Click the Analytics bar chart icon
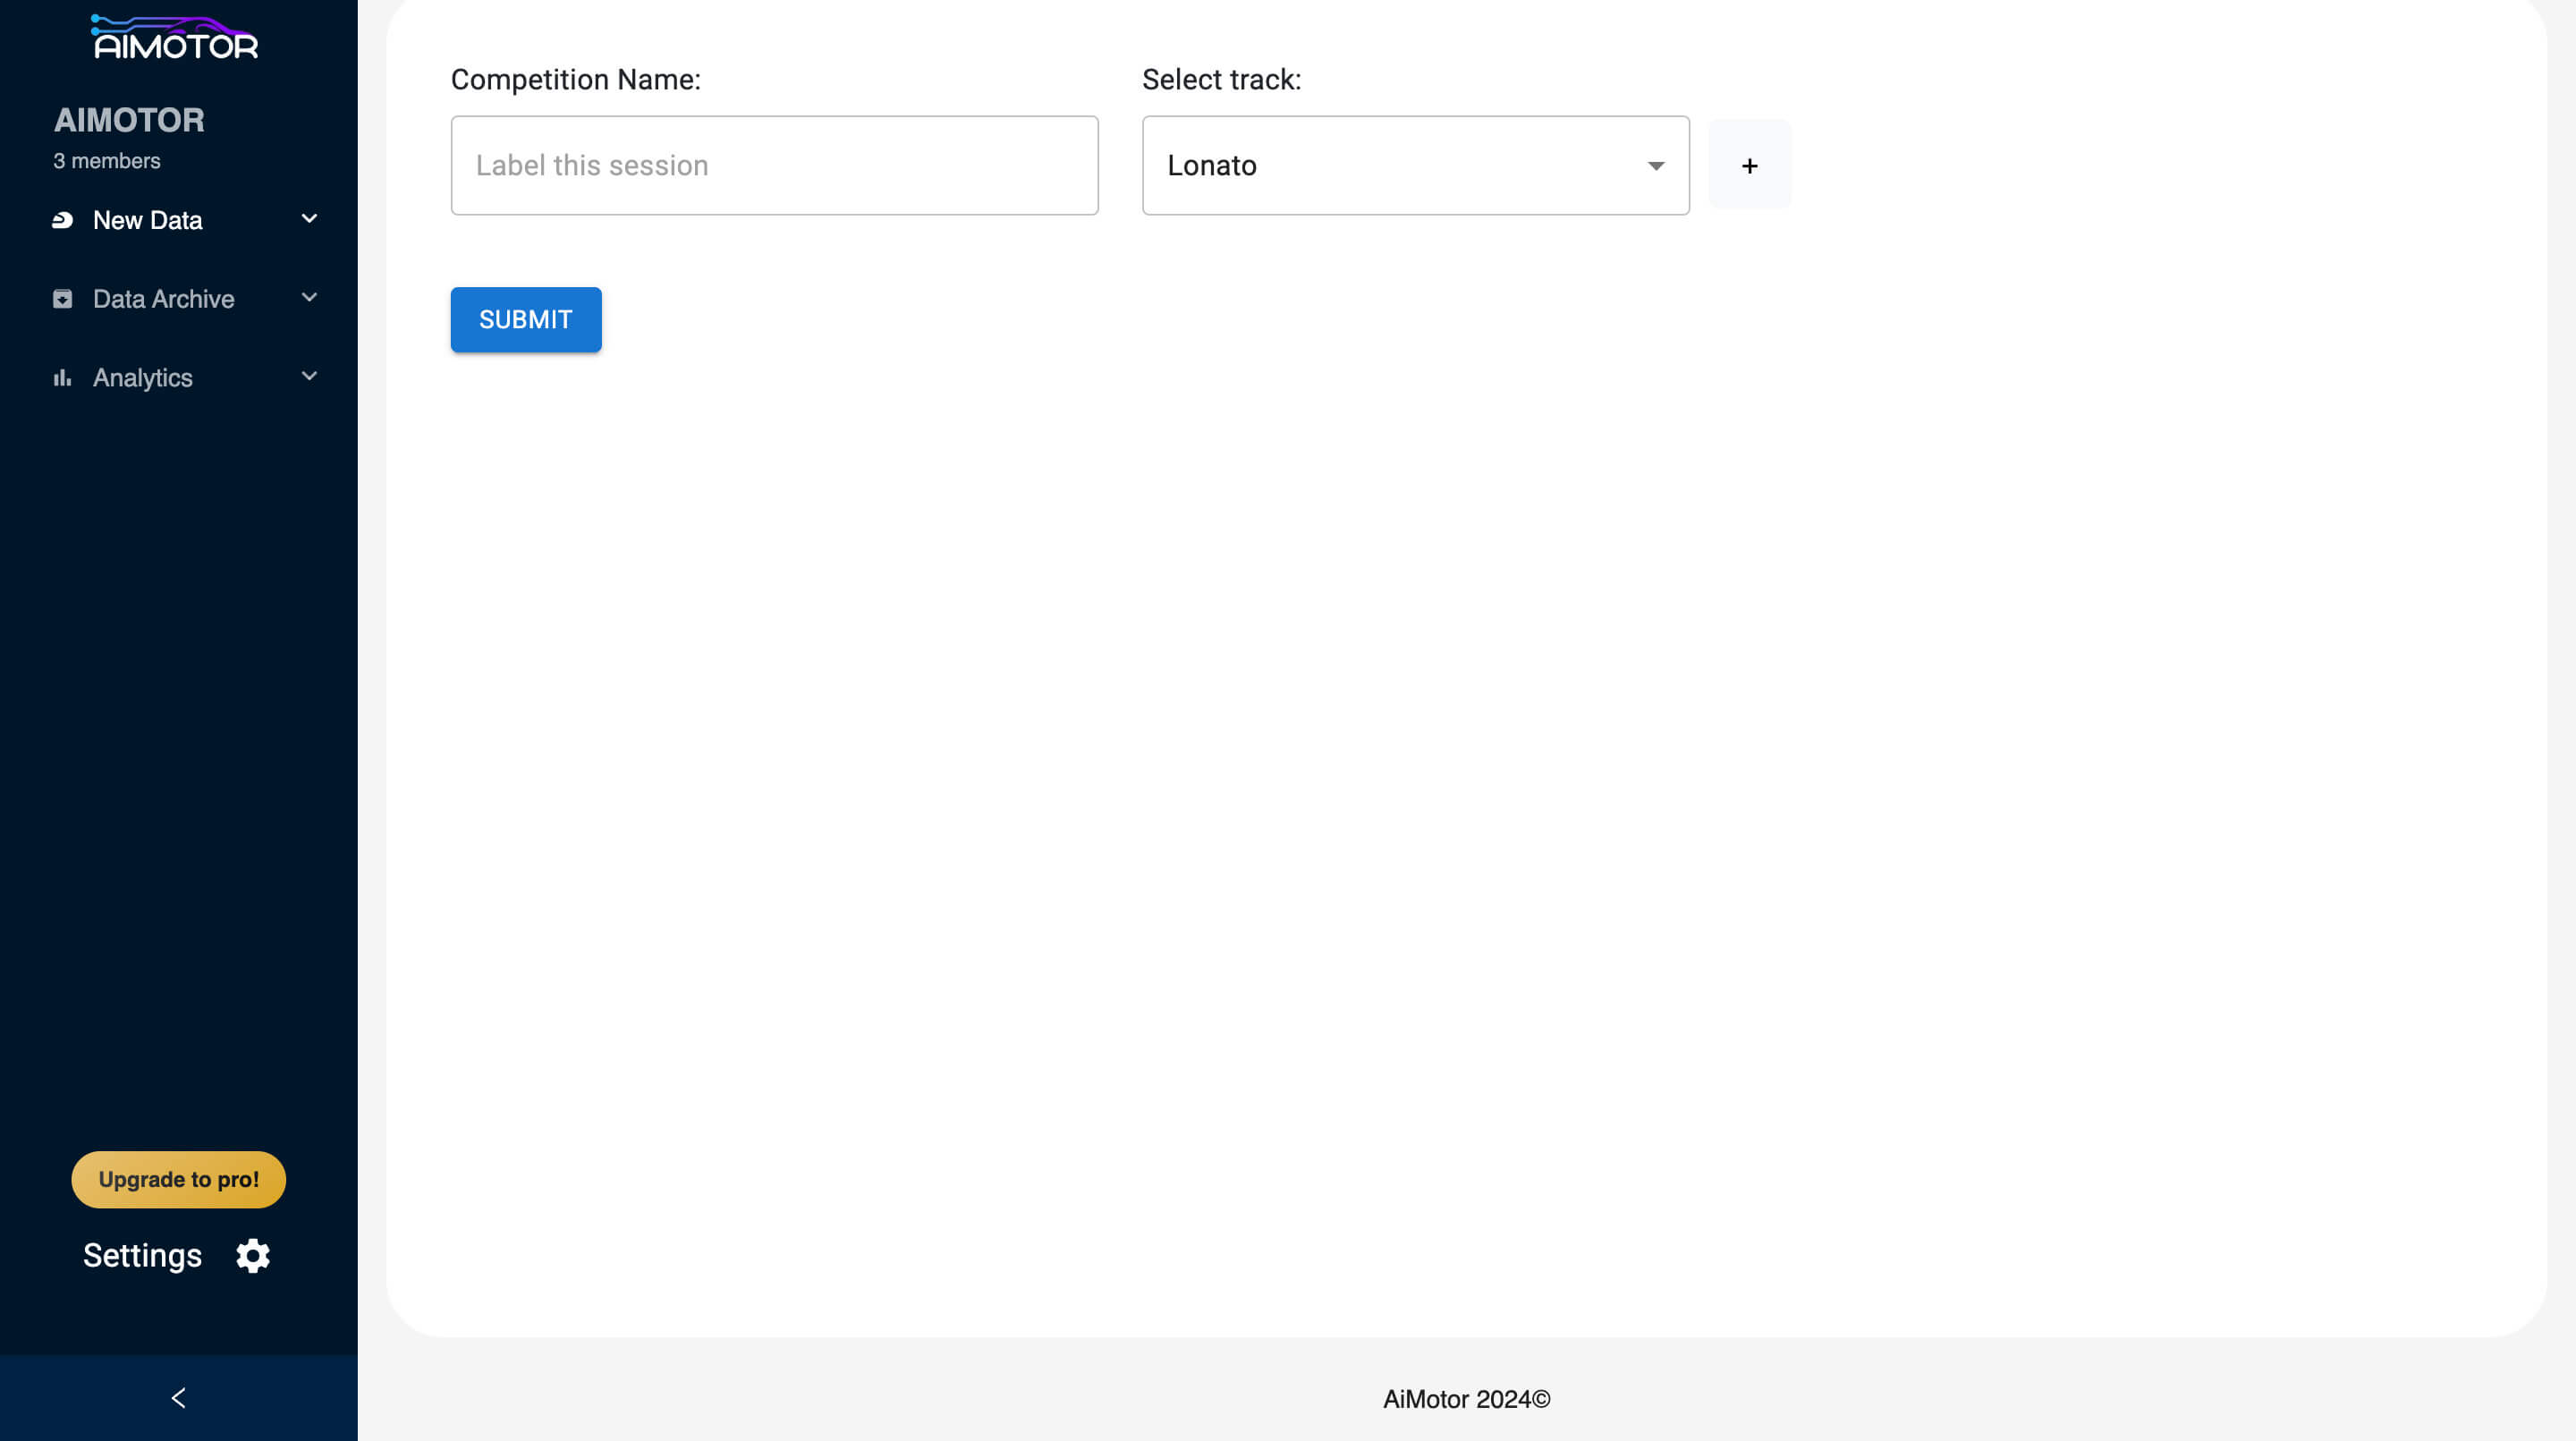 click(62, 378)
